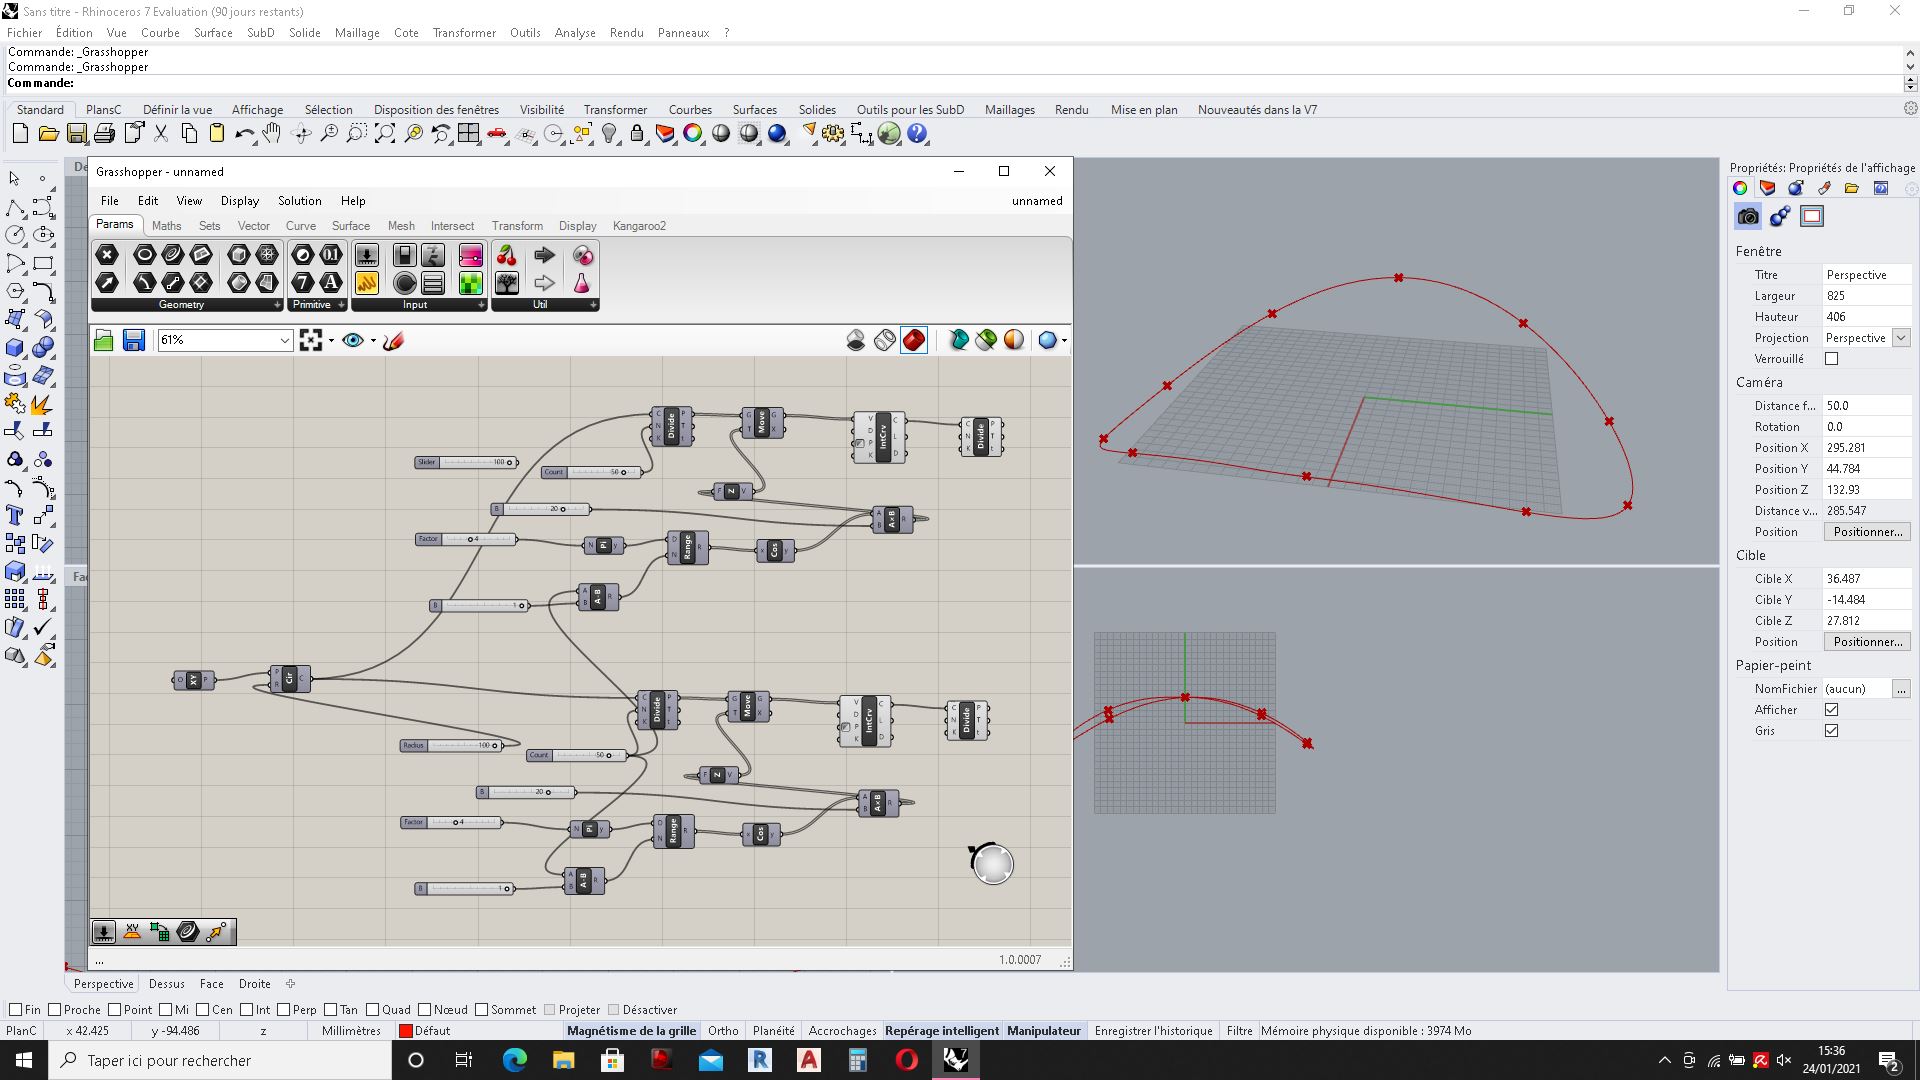Click the Transform tab in Grasshopper
The height and width of the screenshot is (1080, 1920).
click(517, 224)
